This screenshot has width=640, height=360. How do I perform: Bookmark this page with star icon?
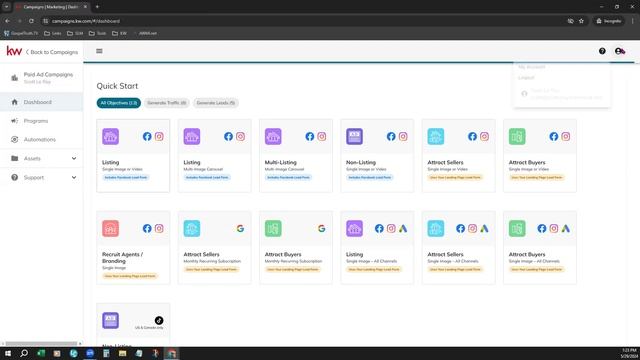pyautogui.click(x=581, y=21)
